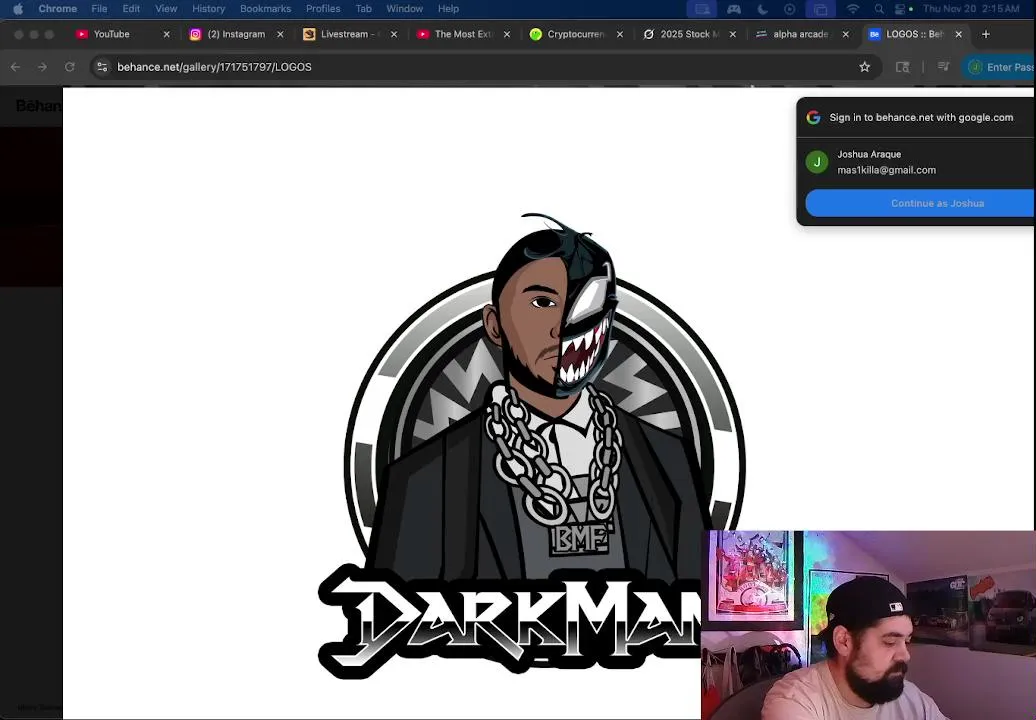This screenshot has height=720, width=1036.
Task: Click the Behance logo behind the lightbox
Action: [38, 106]
